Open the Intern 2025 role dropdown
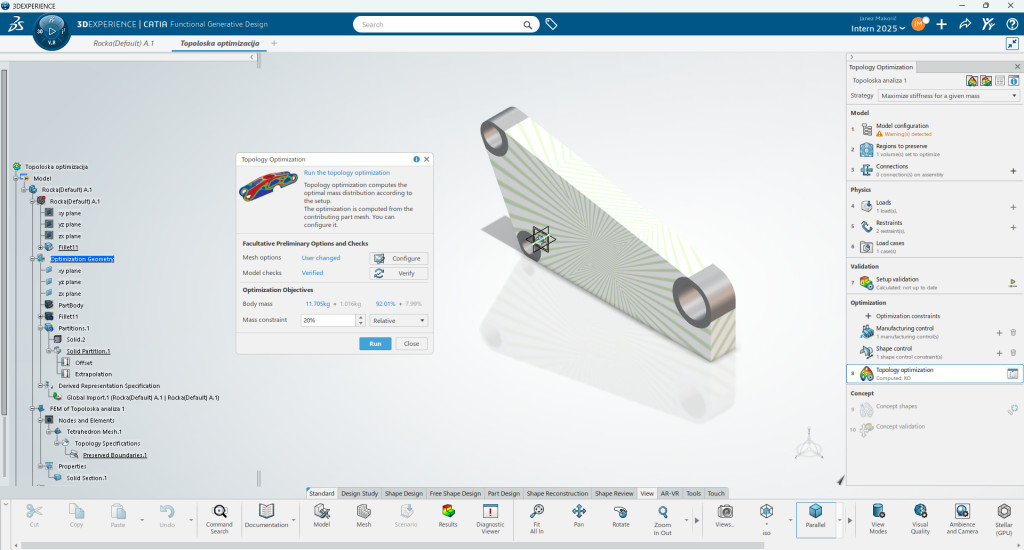 click(878, 28)
